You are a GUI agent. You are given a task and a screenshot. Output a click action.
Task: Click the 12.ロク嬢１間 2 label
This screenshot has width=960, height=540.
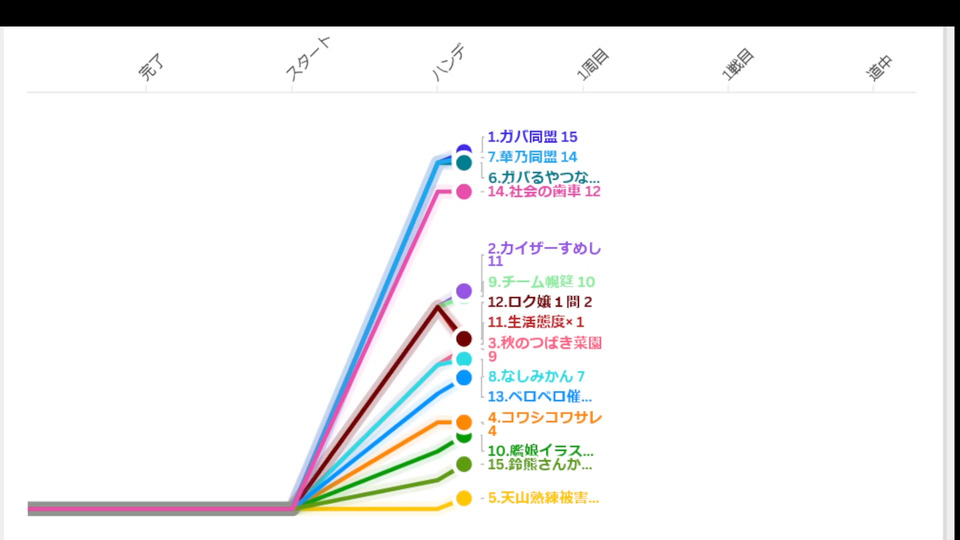click(540, 302)
